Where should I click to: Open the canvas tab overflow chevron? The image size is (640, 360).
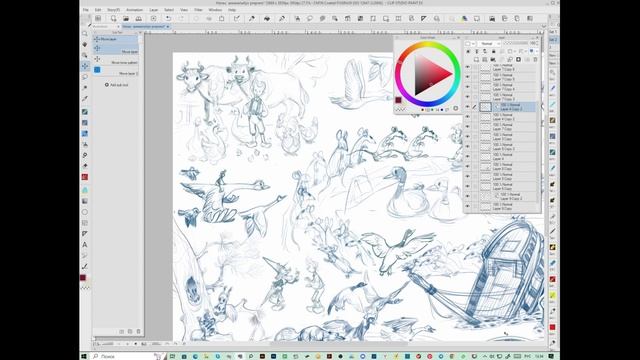tap(543, 27)
